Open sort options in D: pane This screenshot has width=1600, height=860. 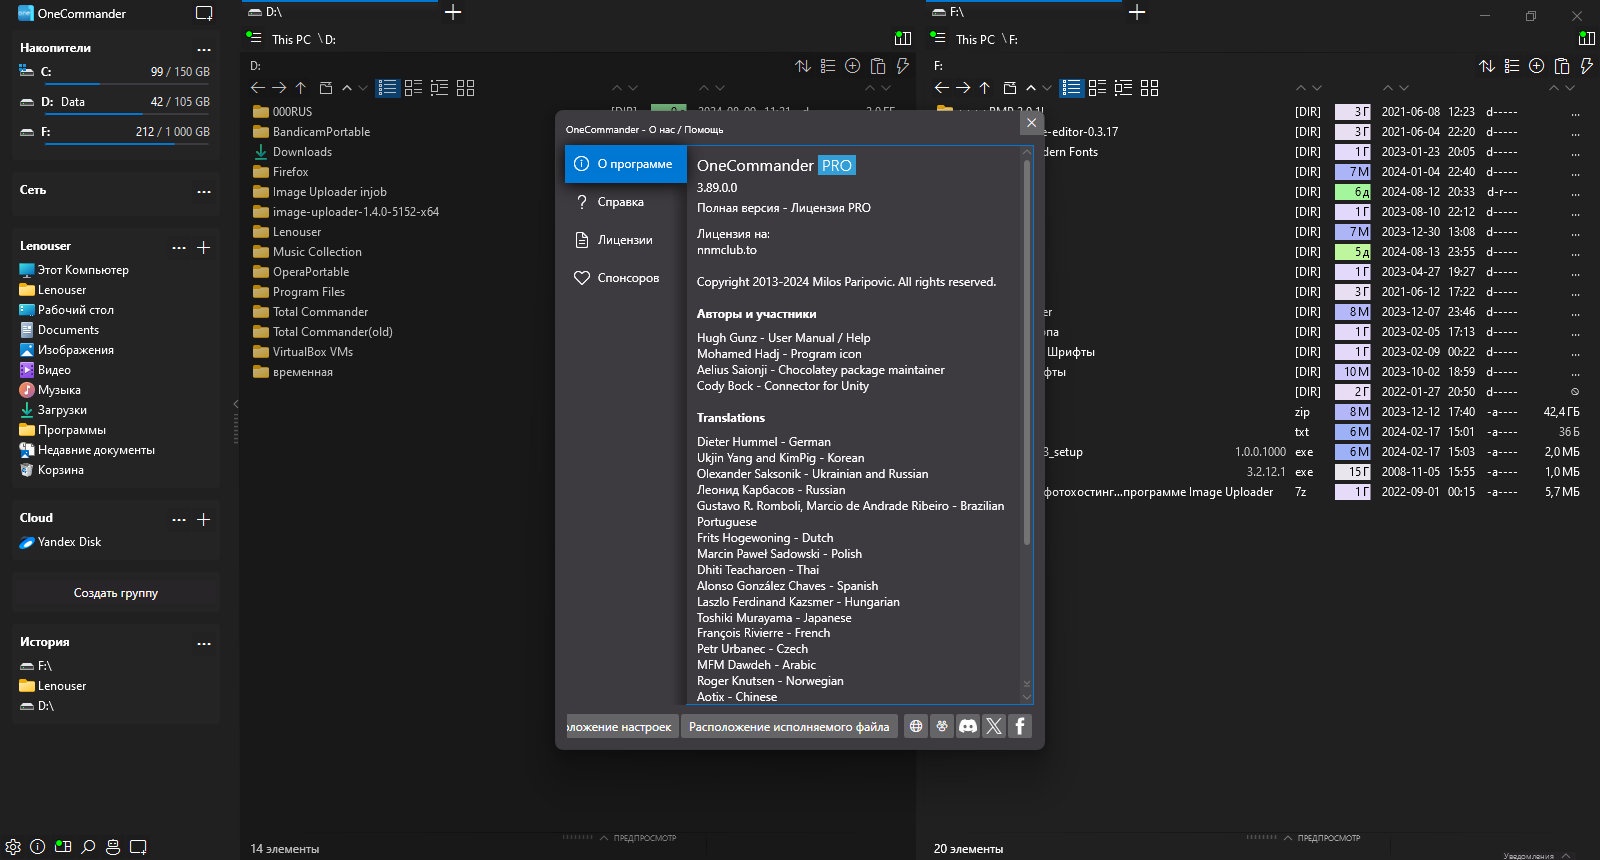803,66
